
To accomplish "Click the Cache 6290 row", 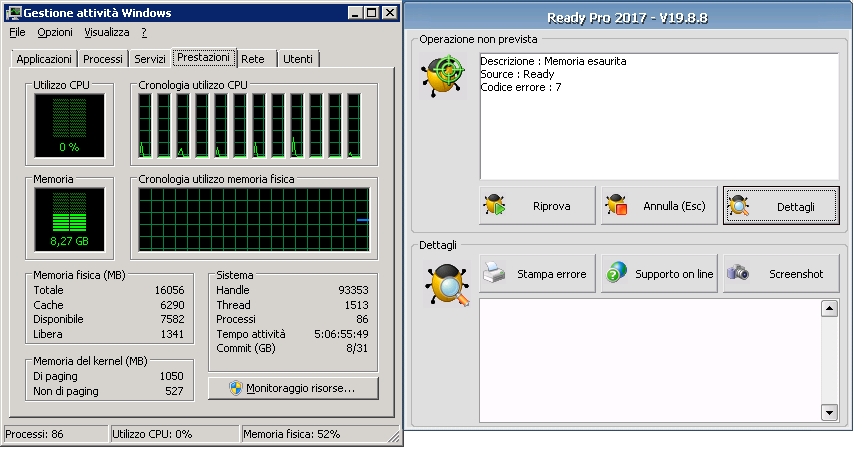I will coord(108,305).
